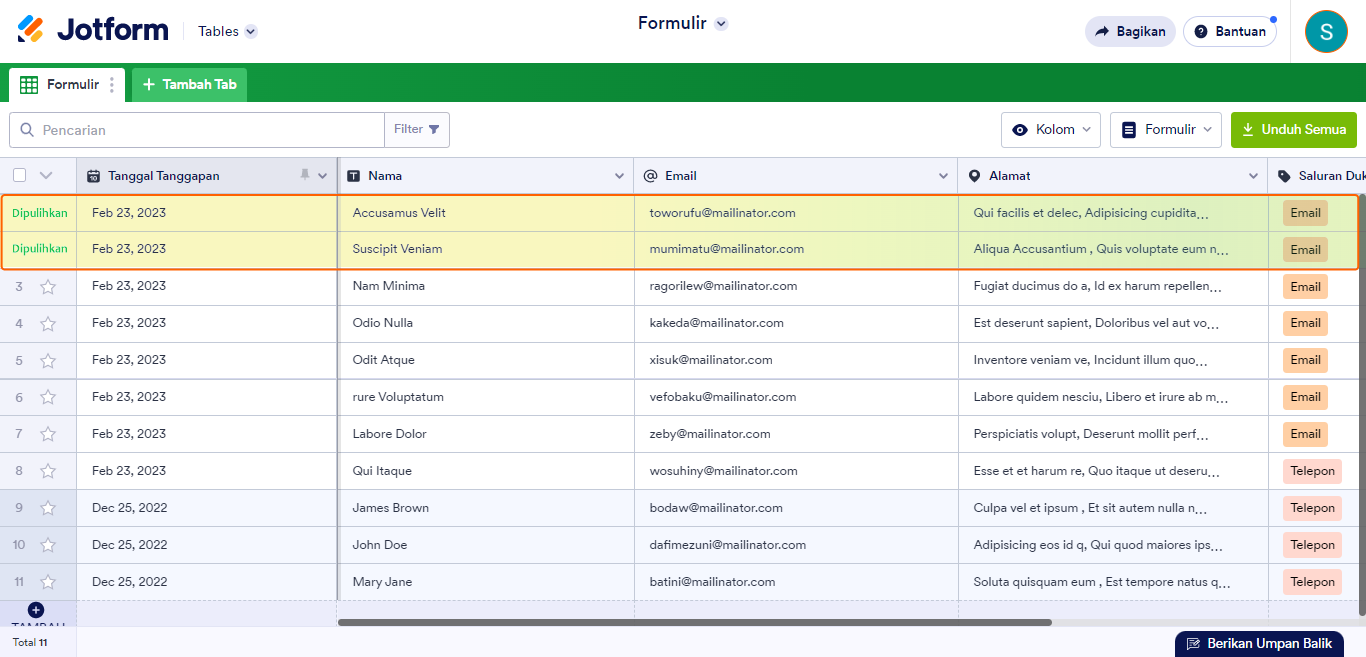Click the Jotform logo
The width and height of the screenshot is (1366, 657).
[93, 30]
